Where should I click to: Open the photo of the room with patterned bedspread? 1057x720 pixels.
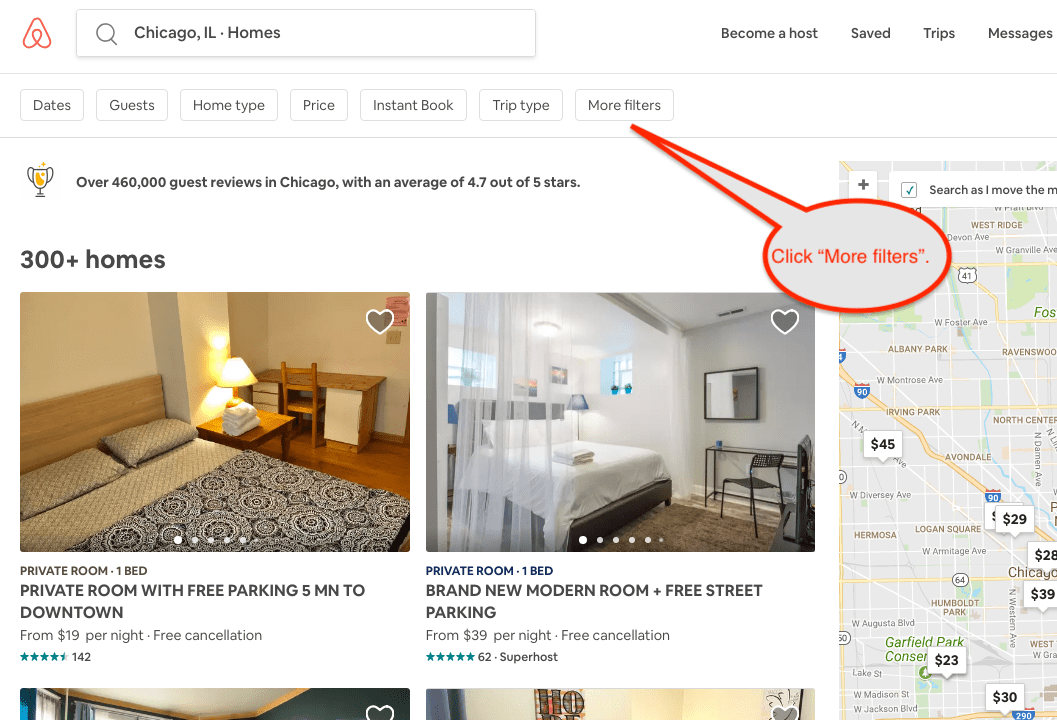pyautogui.click(x=215, y=422)
